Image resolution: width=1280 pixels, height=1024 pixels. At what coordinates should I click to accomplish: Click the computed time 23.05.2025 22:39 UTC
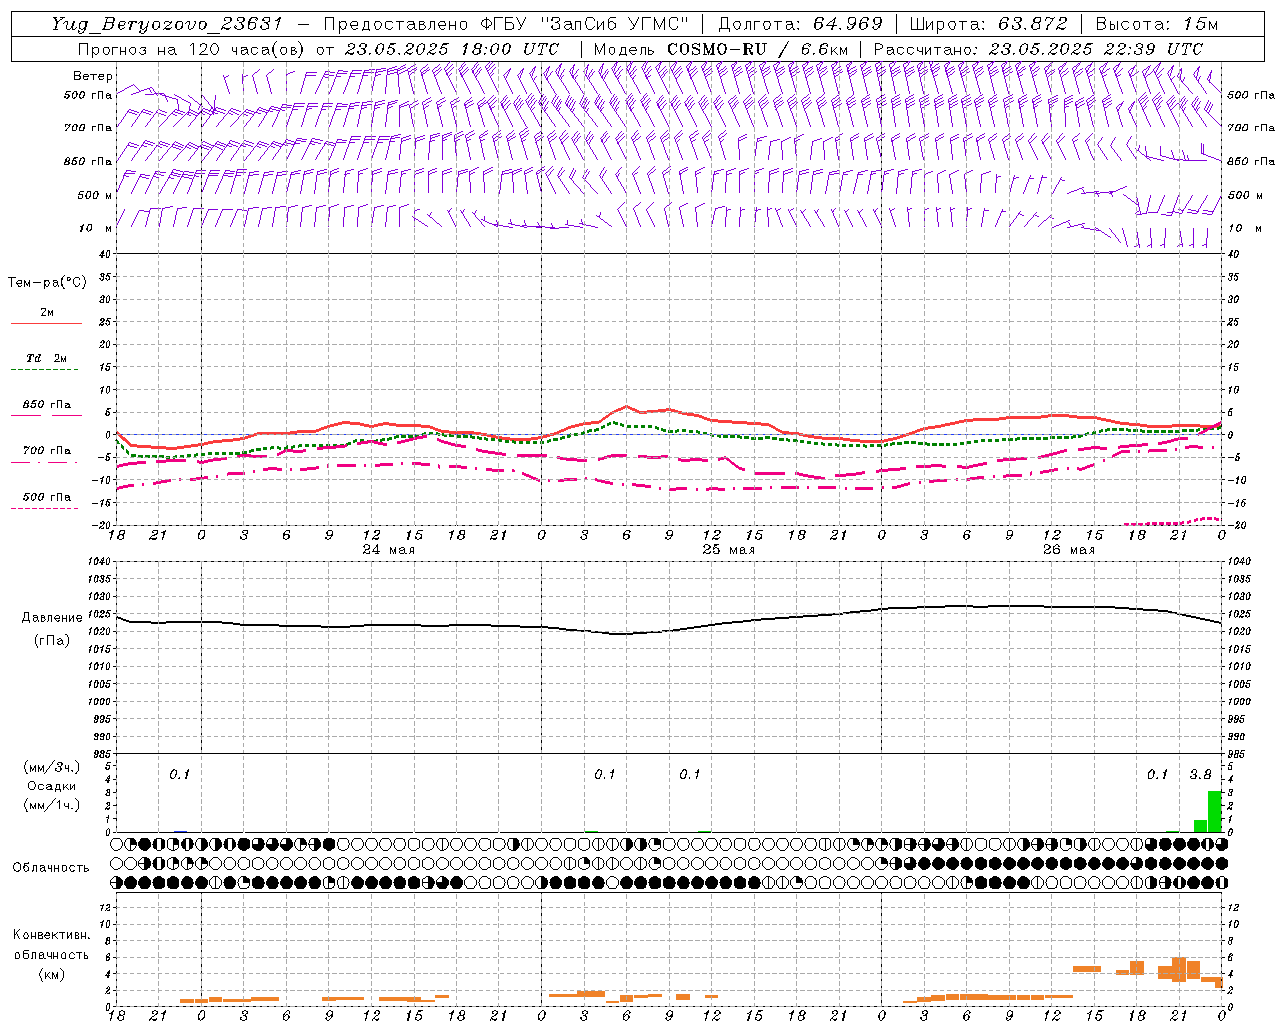(x=1096, y=49)
